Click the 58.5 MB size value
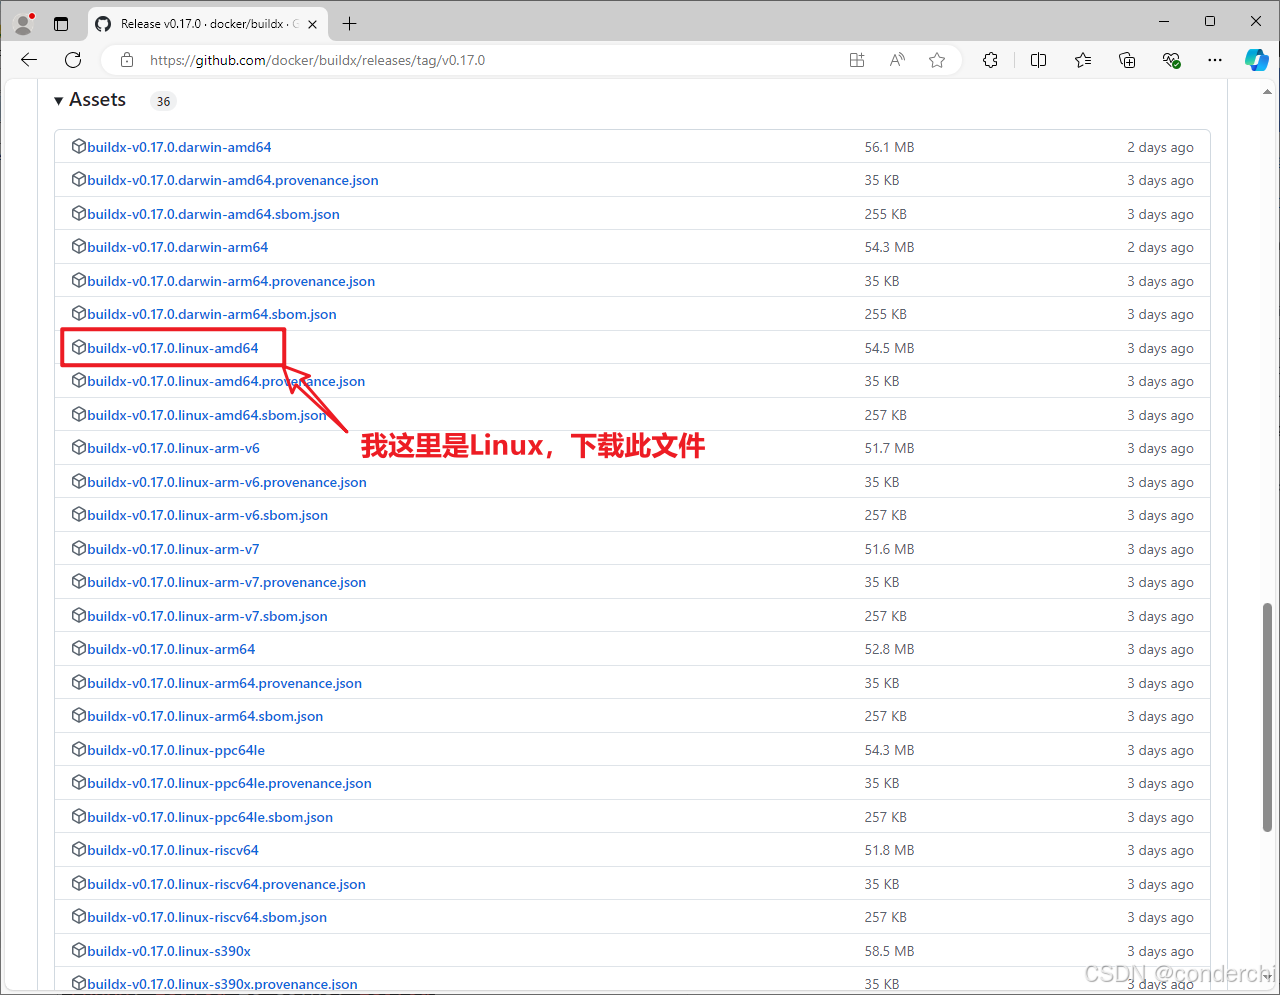Image resolution: width=1280 pixels, height=995 pixels. coord(889,951)
